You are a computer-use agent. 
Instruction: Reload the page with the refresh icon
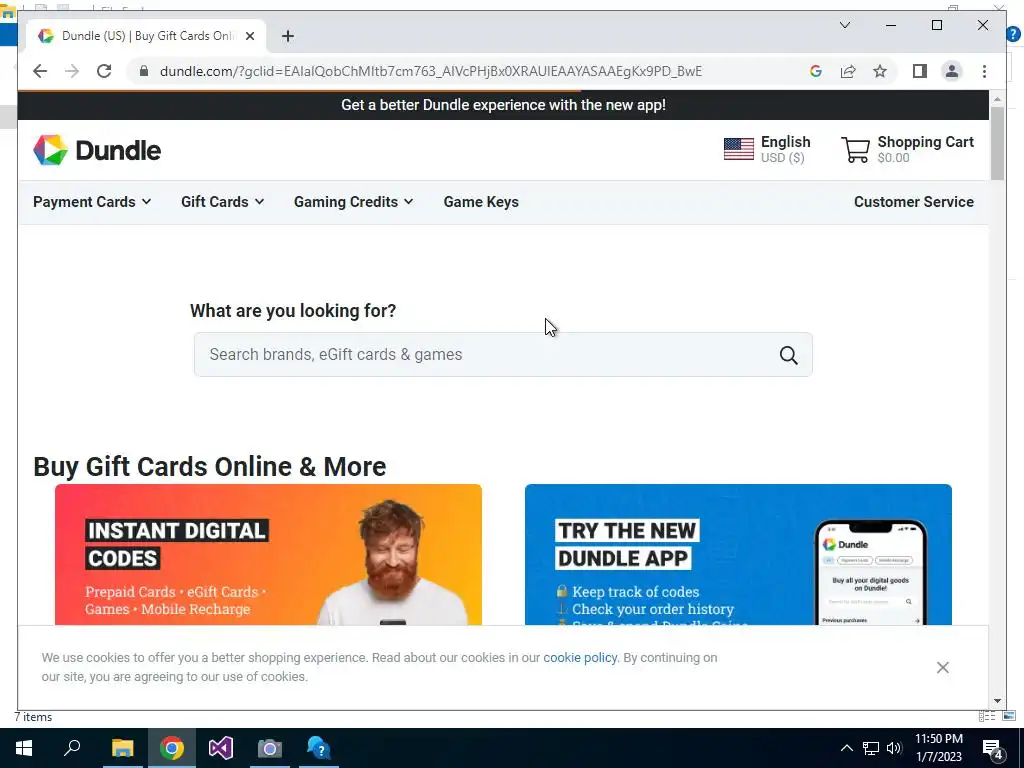click(x=104, y=71)
